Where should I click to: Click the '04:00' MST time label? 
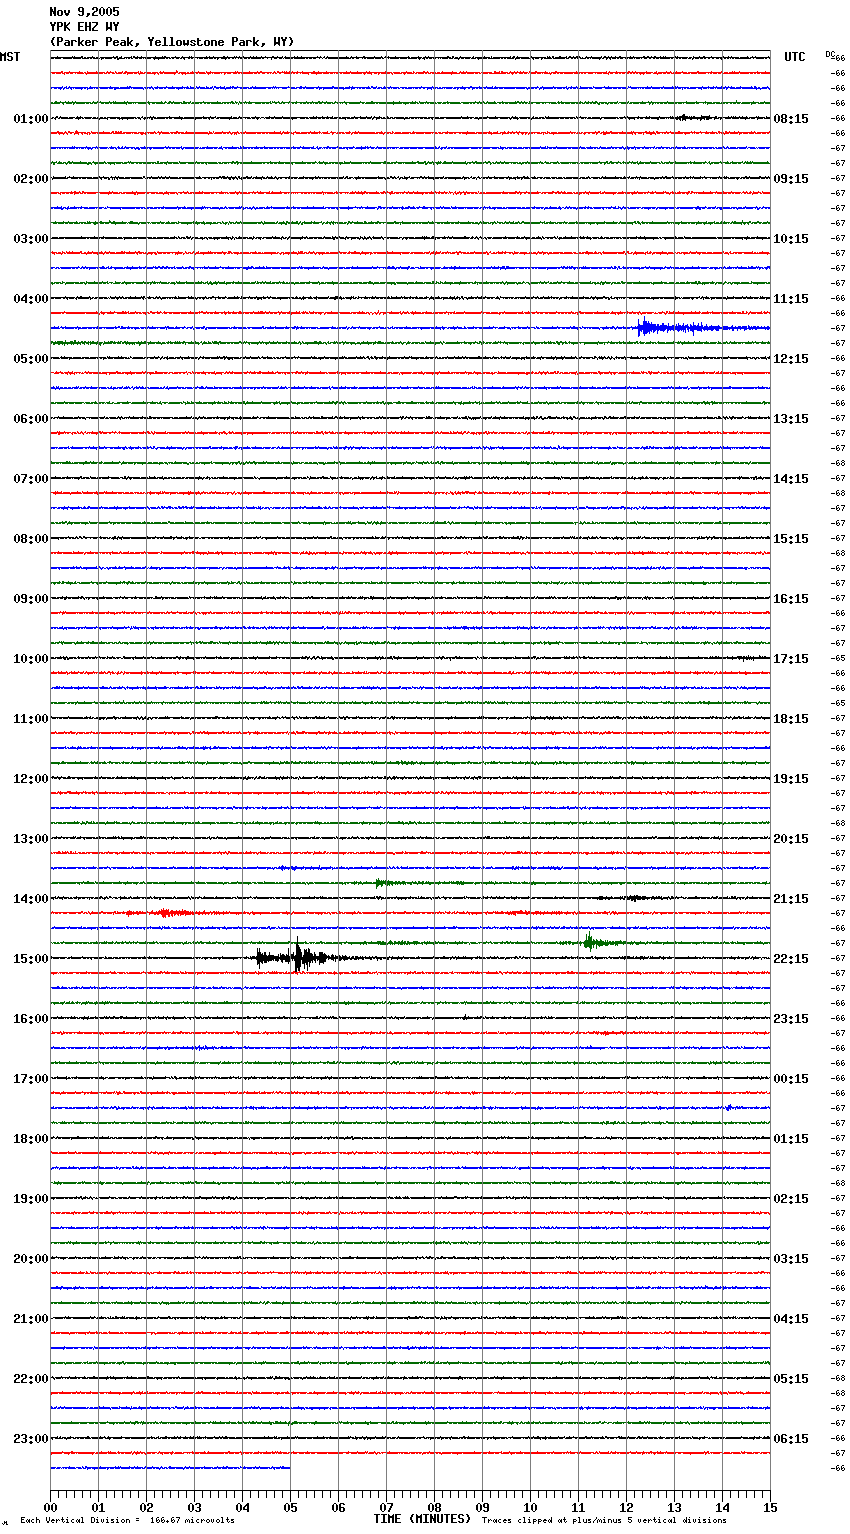click(x=31, y=299)
